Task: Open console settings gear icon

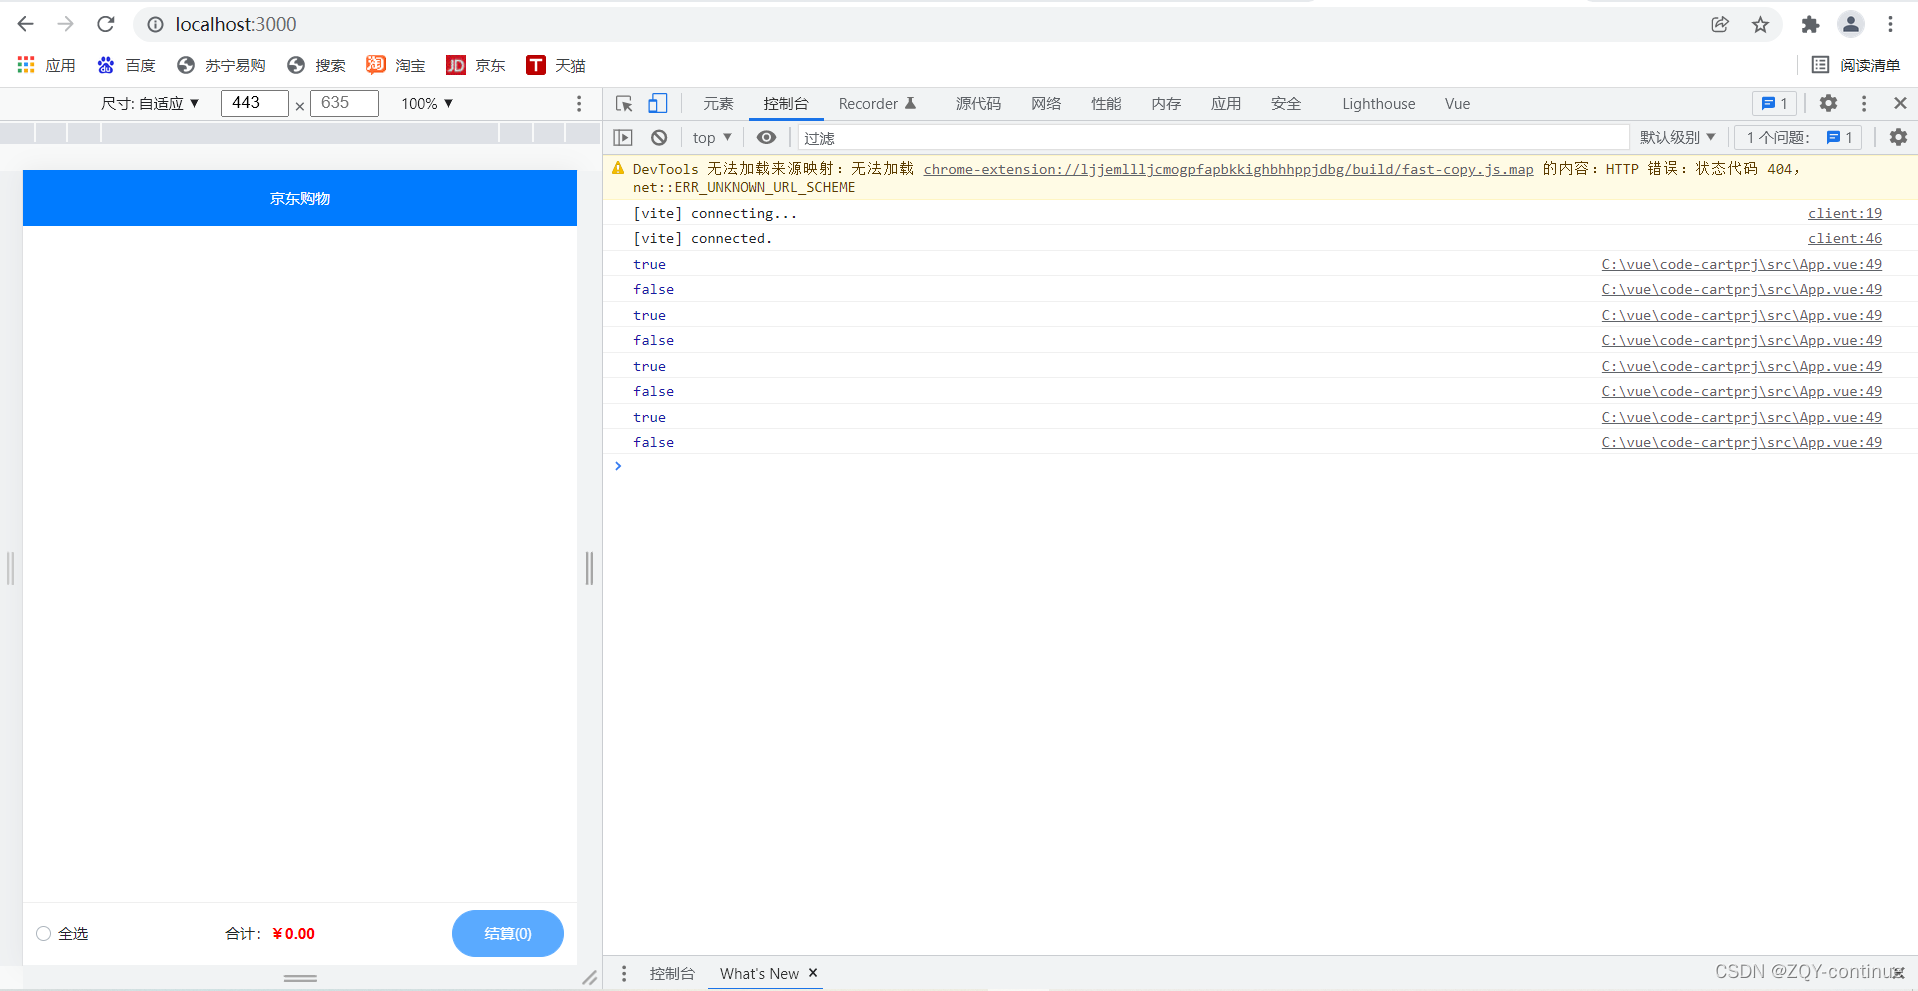Action: click(x=1898, y=137)
